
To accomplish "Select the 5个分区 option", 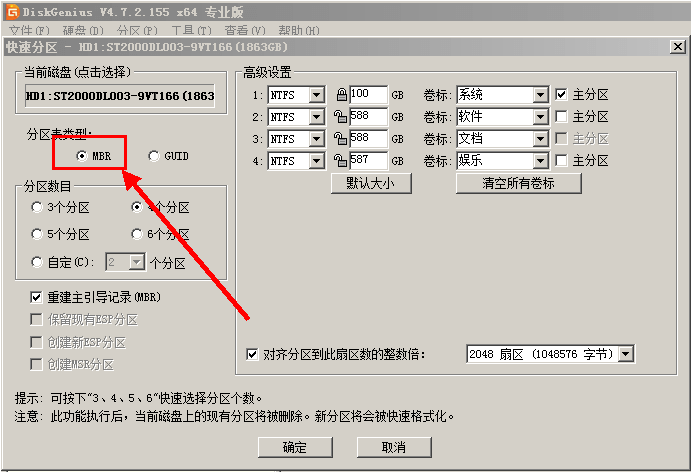I will [38, 235].
